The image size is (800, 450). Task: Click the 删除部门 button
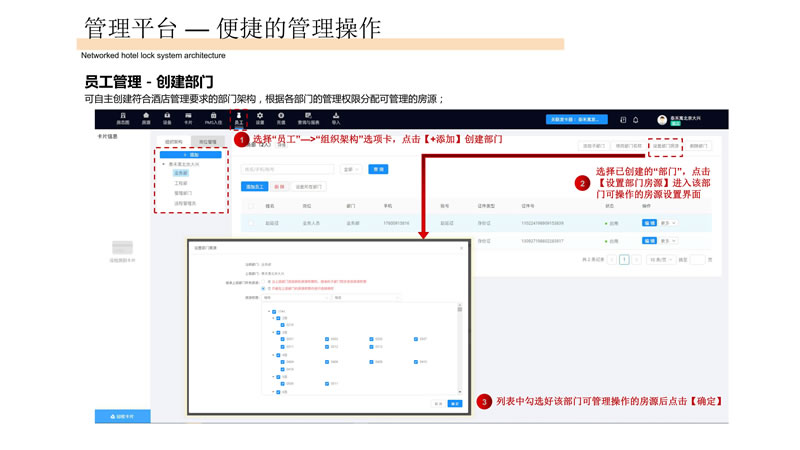click(698, 146)
